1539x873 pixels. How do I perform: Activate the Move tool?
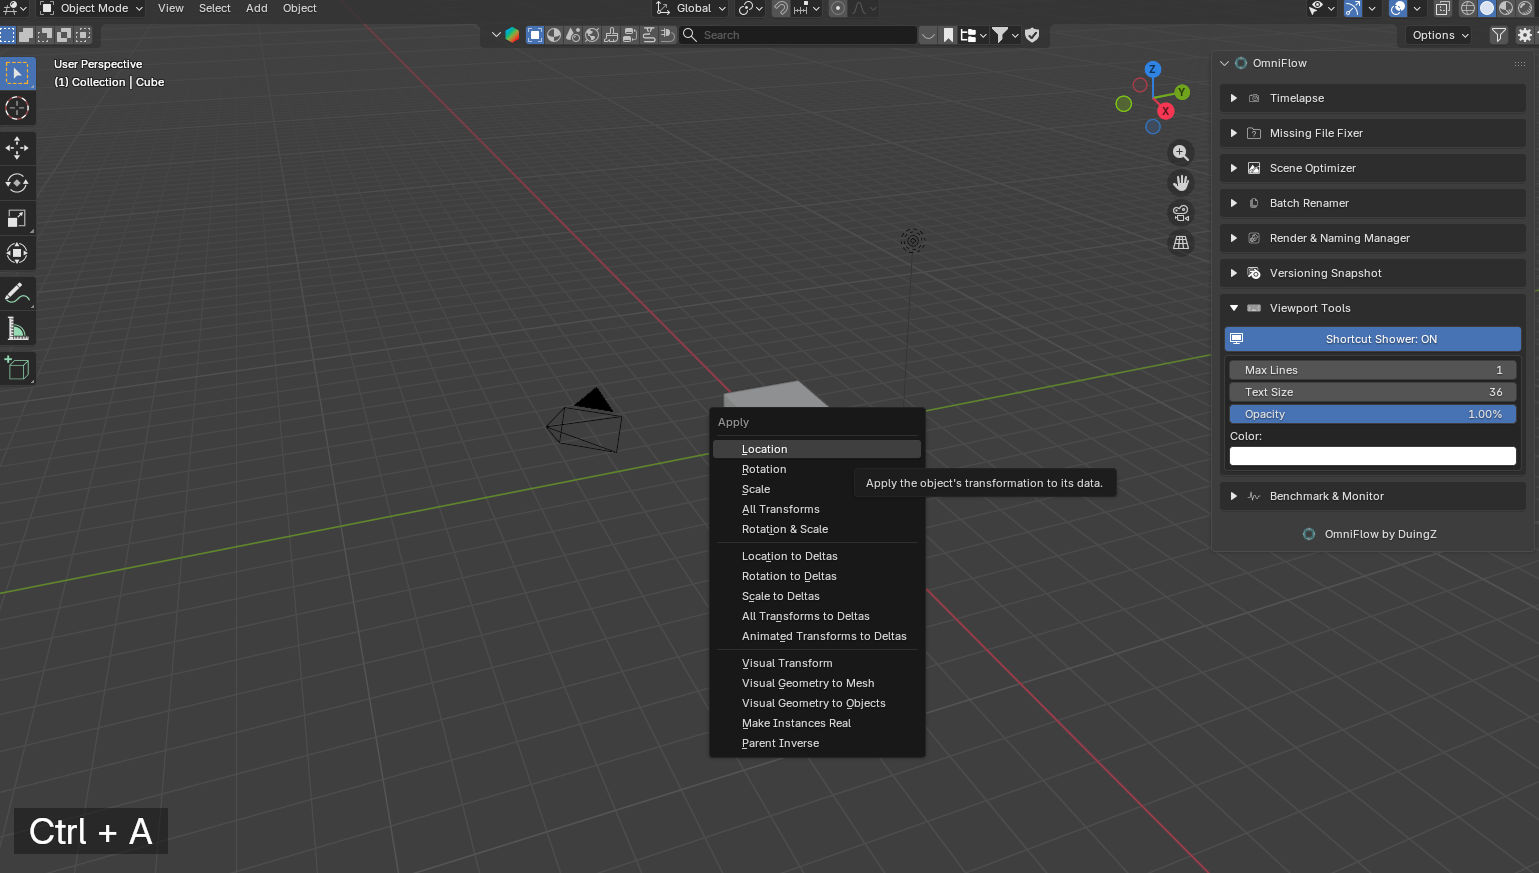pyautogui.click(x=17, y=148)
